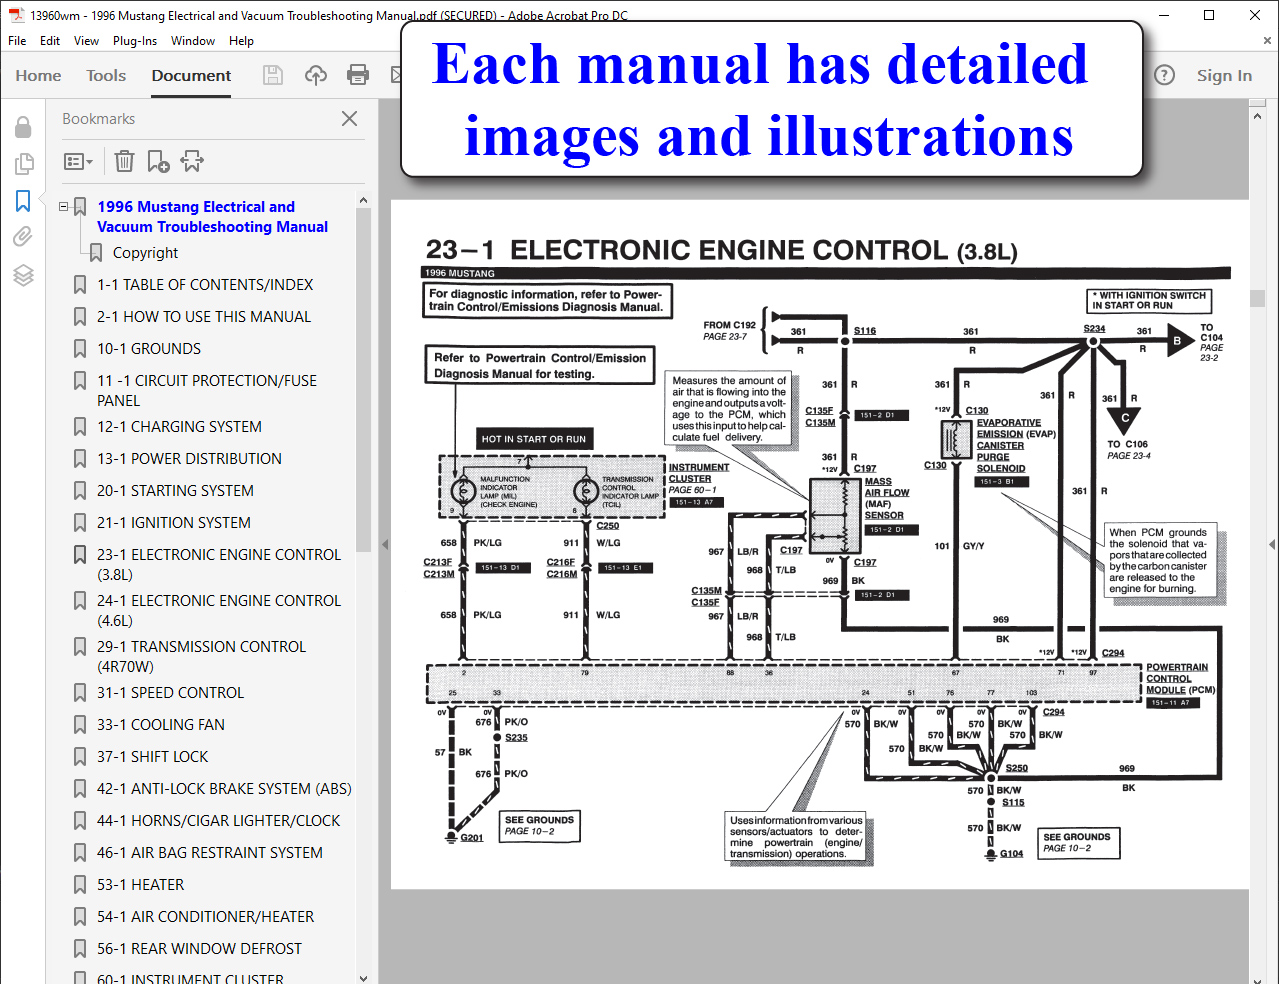Open the File menu
Screen dimensions: 1280x984
pos(17,41)
